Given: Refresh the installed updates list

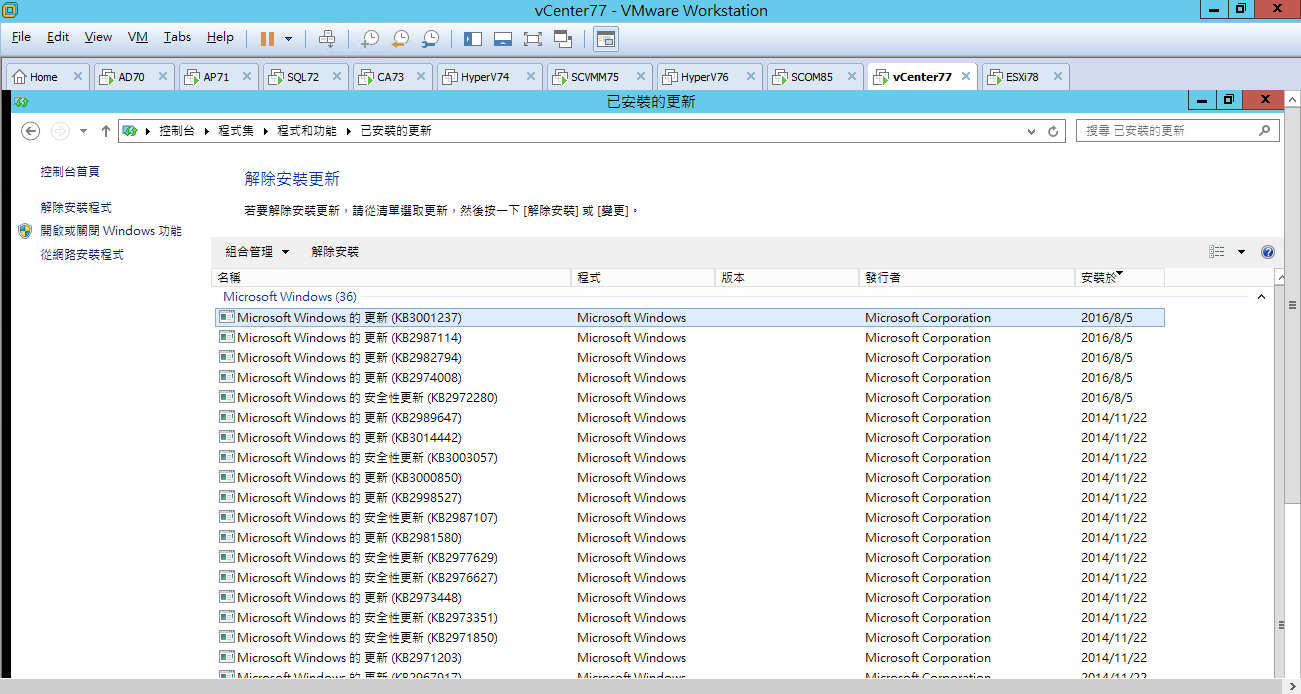Looking at the screenshot, I should tap(1053, 131).
